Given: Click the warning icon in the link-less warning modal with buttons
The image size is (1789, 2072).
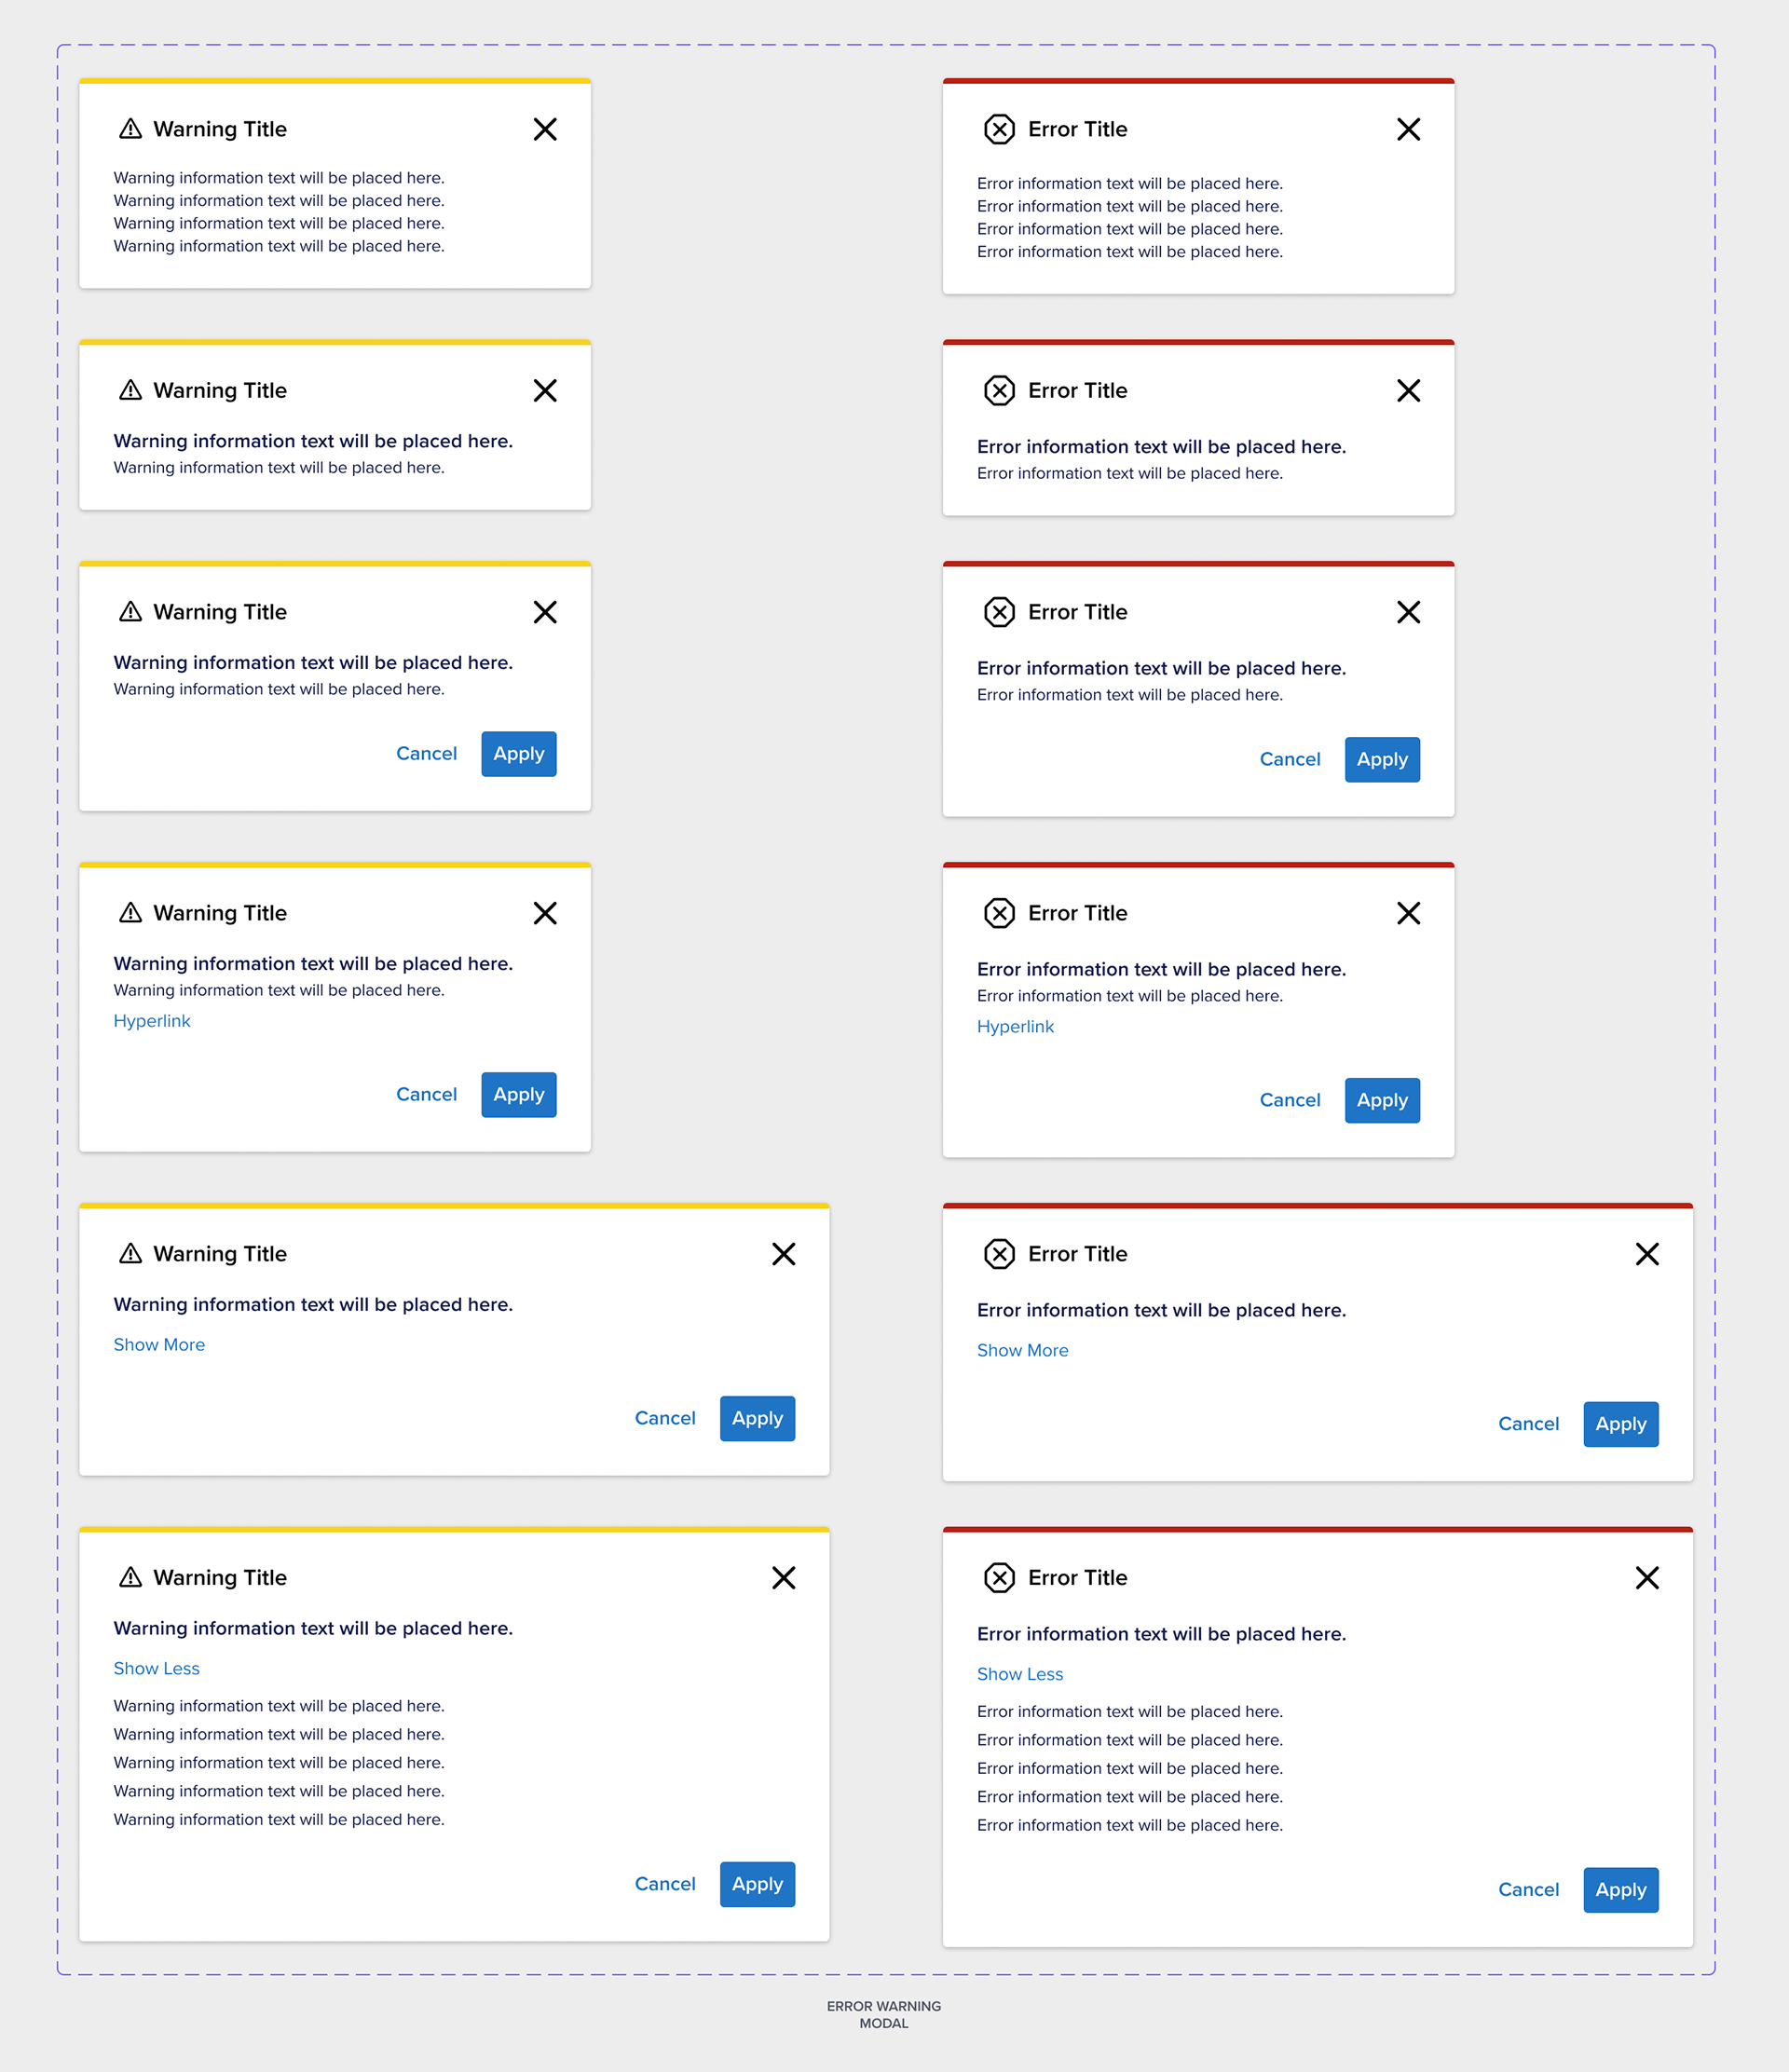Looking at the screenshot, I should coord(130,612).
